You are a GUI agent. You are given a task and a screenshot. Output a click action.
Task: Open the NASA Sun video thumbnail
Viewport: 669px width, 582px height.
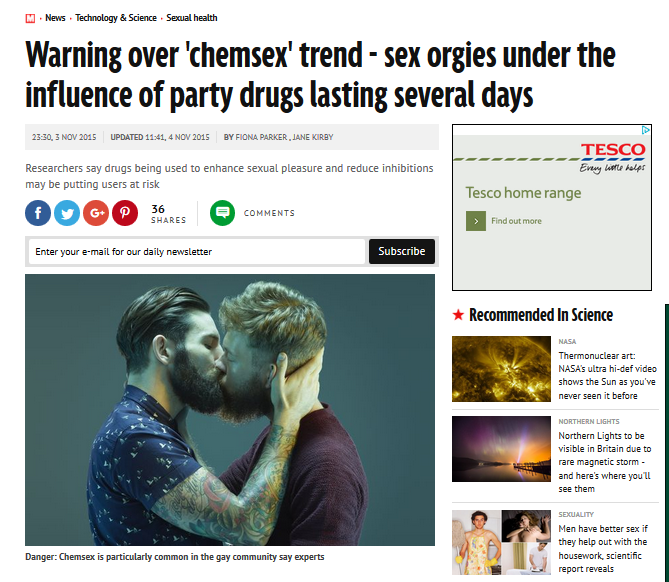(501, 369)
